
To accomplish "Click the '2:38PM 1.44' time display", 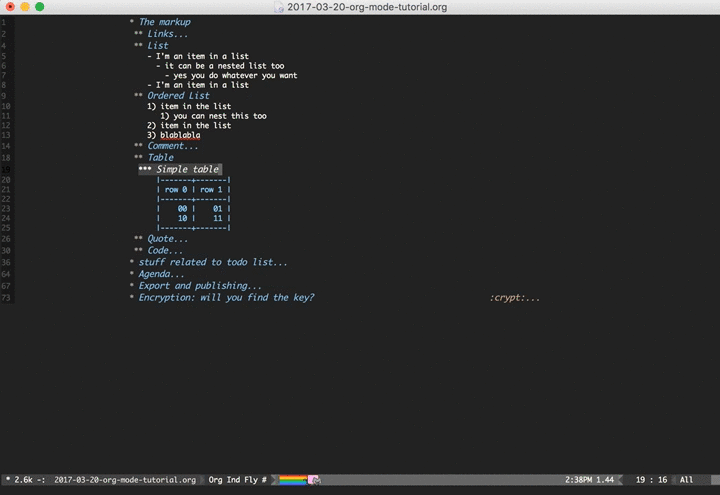I will coord(590,480).
